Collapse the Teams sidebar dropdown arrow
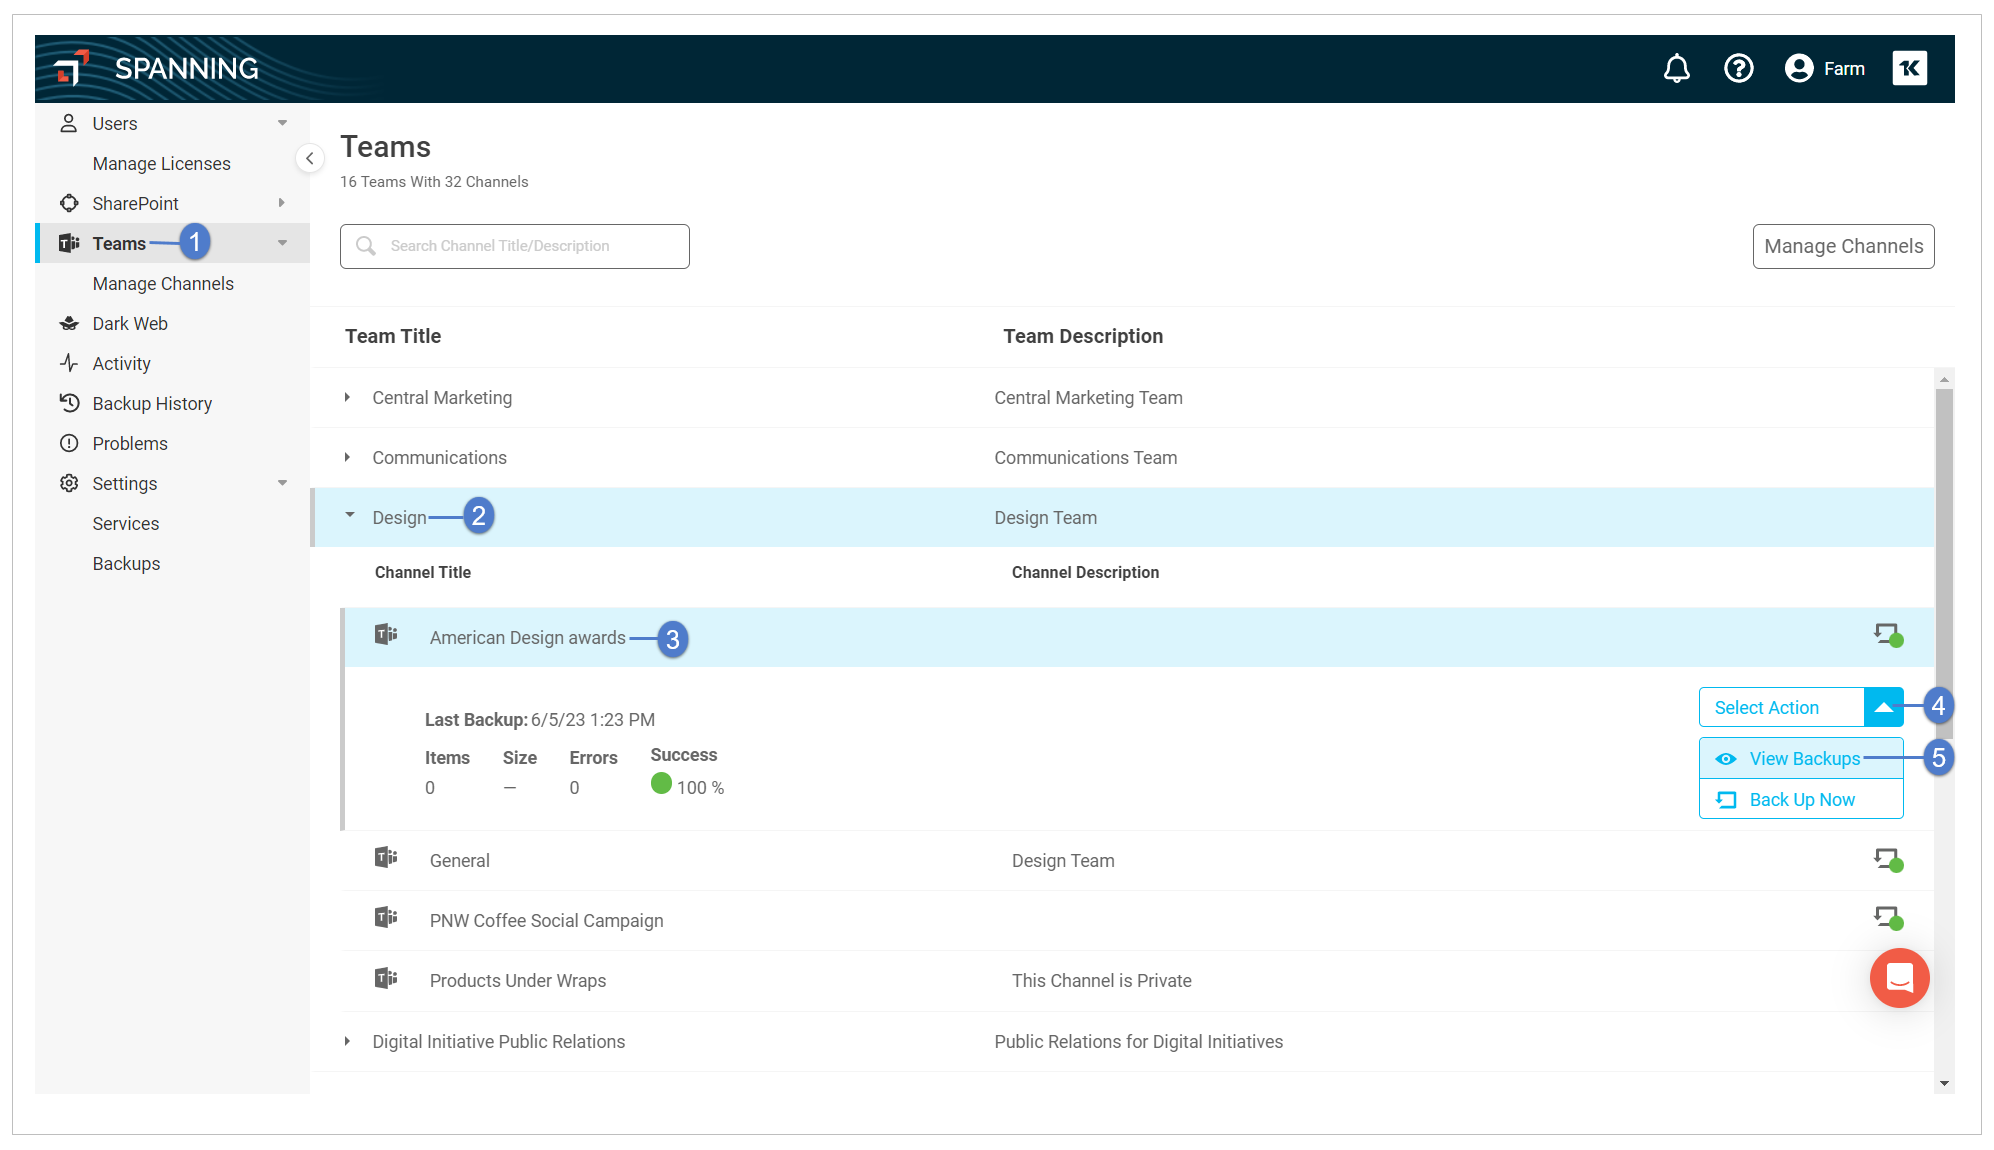Screen dimensions: 1994x1150 coord(283,243)
